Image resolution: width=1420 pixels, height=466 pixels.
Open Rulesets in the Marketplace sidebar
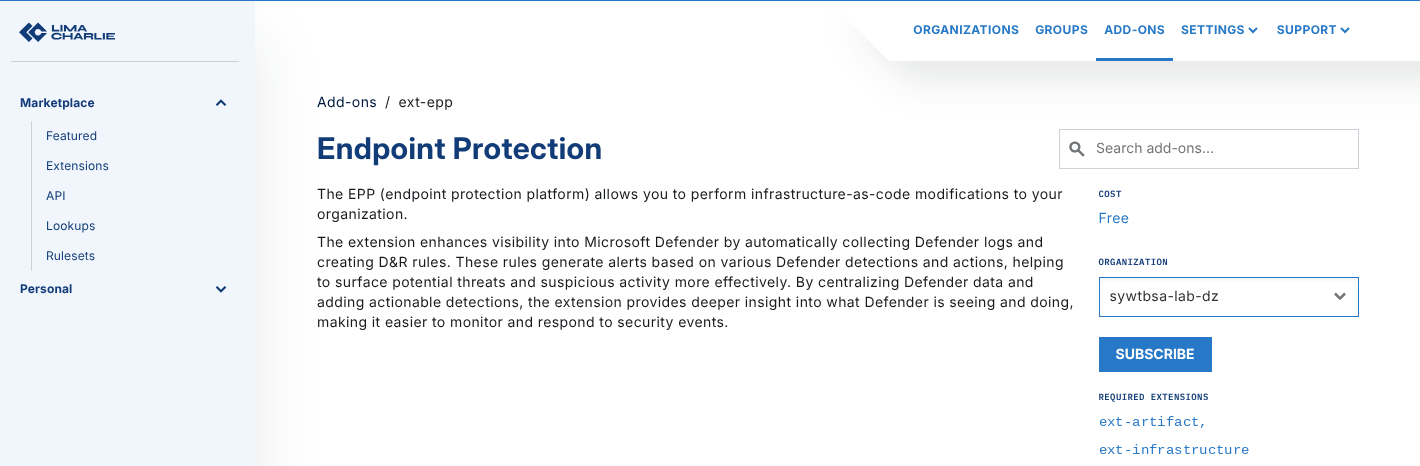(x=70, y=256)
